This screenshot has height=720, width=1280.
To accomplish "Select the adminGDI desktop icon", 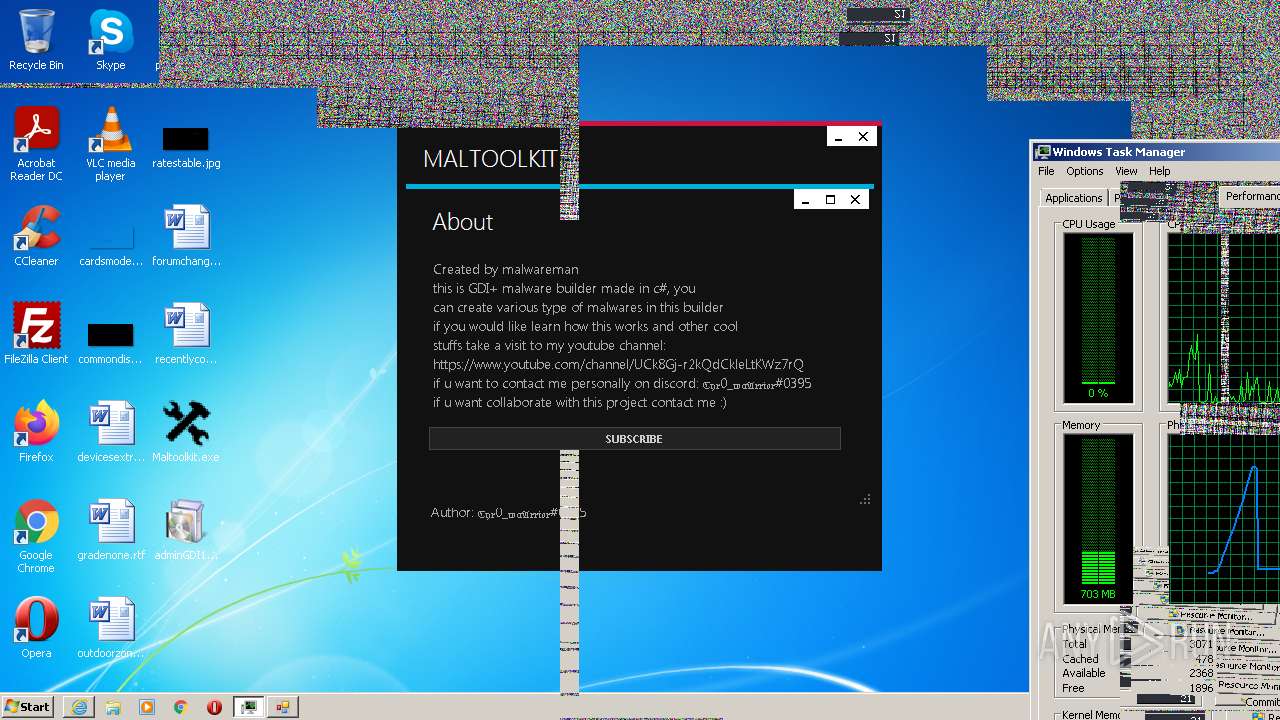I will pyautogui.click(x=186, y=529).
